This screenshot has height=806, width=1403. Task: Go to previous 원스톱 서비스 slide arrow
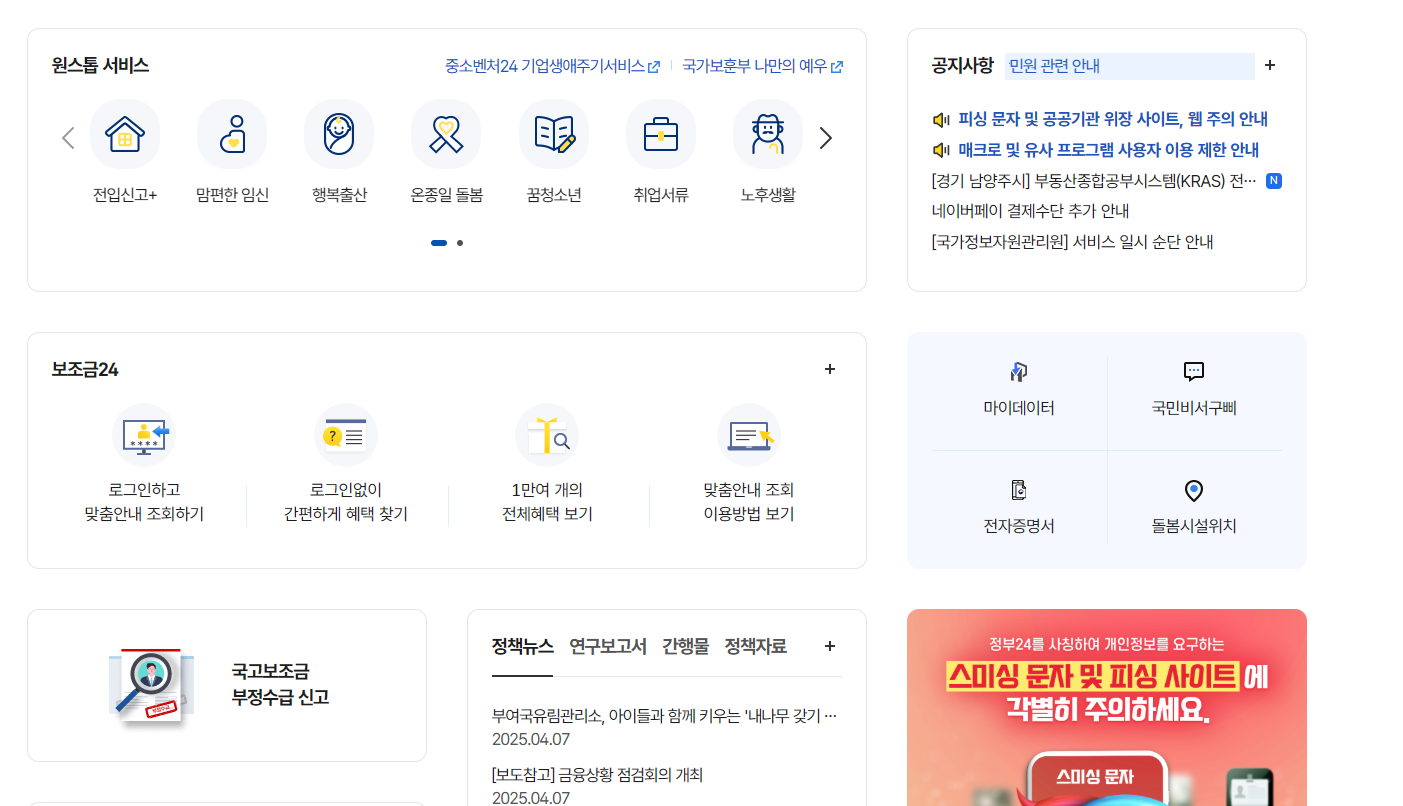(68, 138)
